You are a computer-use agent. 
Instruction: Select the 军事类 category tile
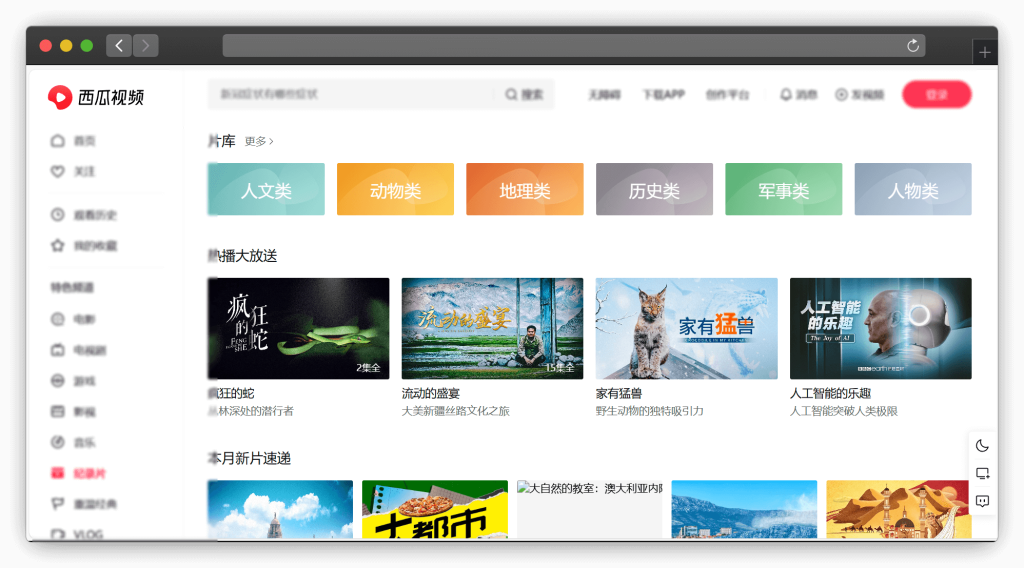(784, 189)
